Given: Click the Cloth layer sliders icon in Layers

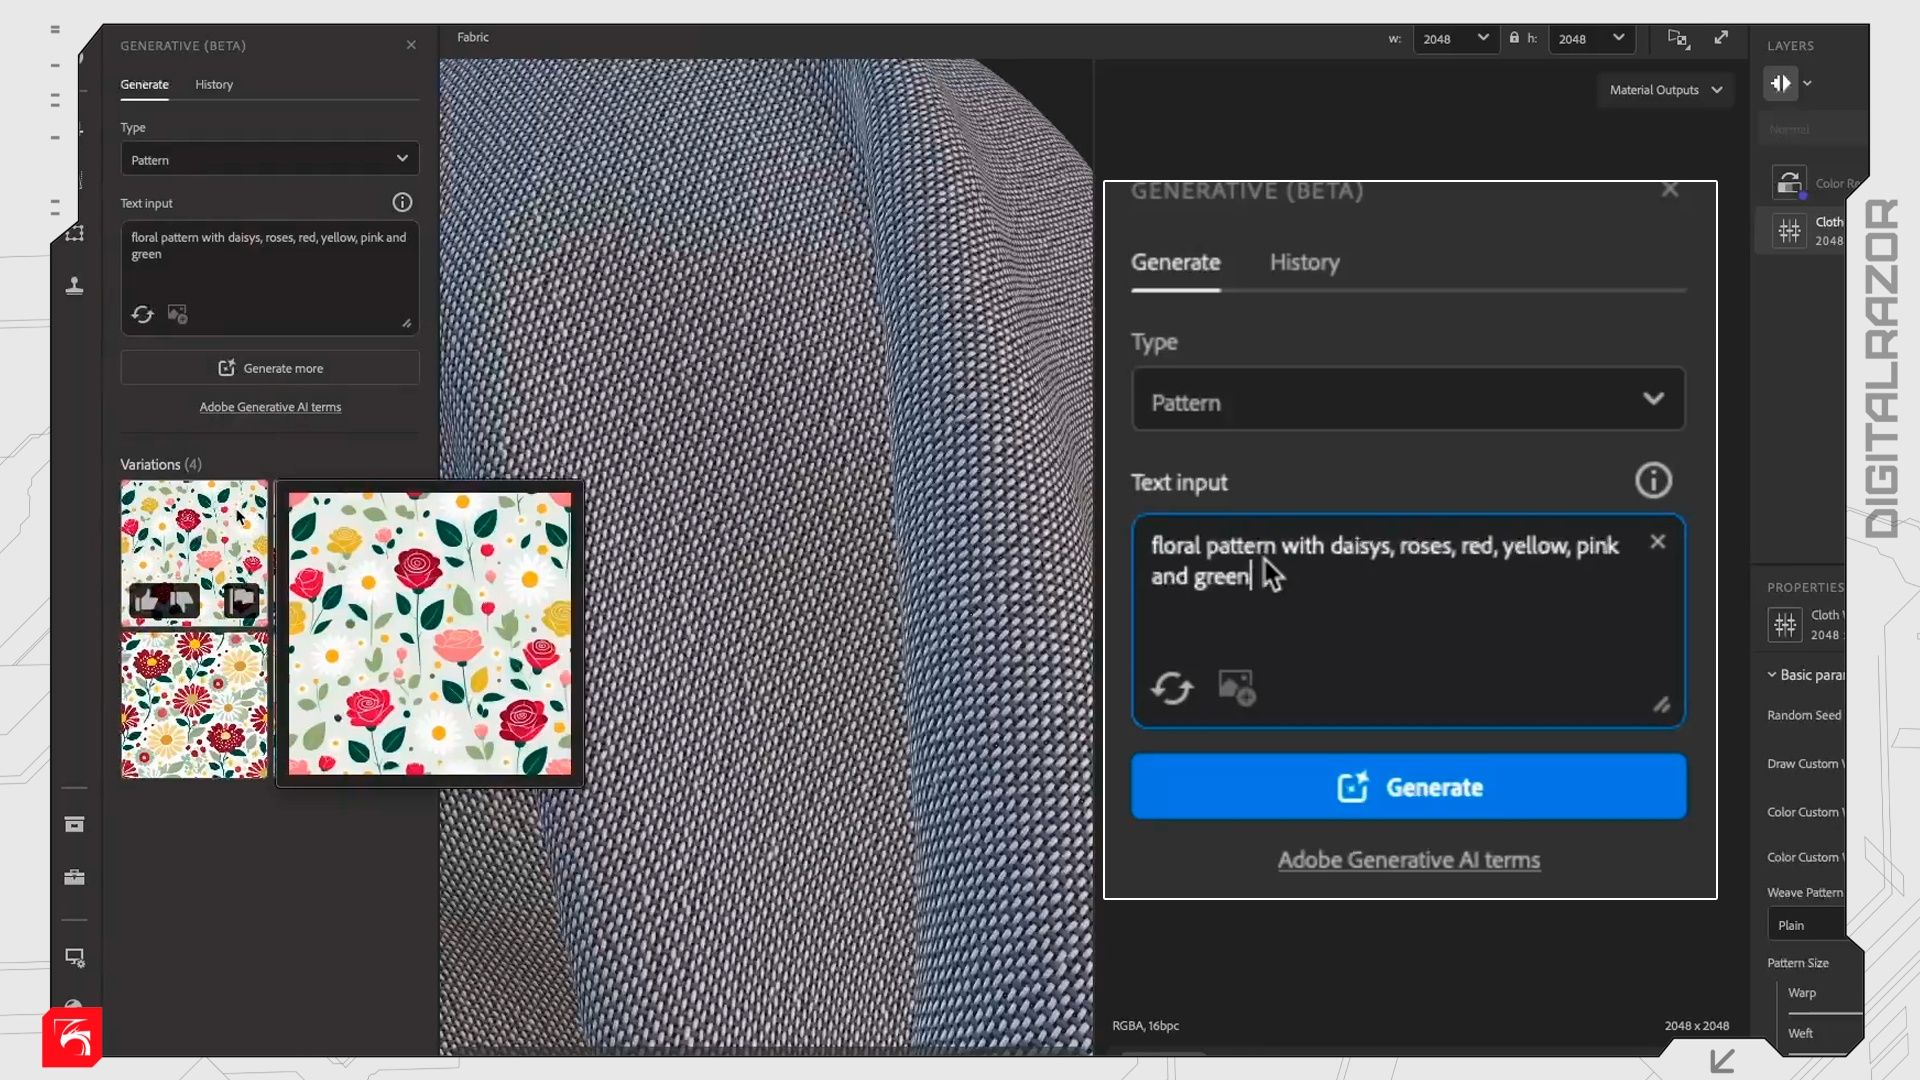Looking at the screenshot, I should pyautogui.click(x=1789, y=231).
